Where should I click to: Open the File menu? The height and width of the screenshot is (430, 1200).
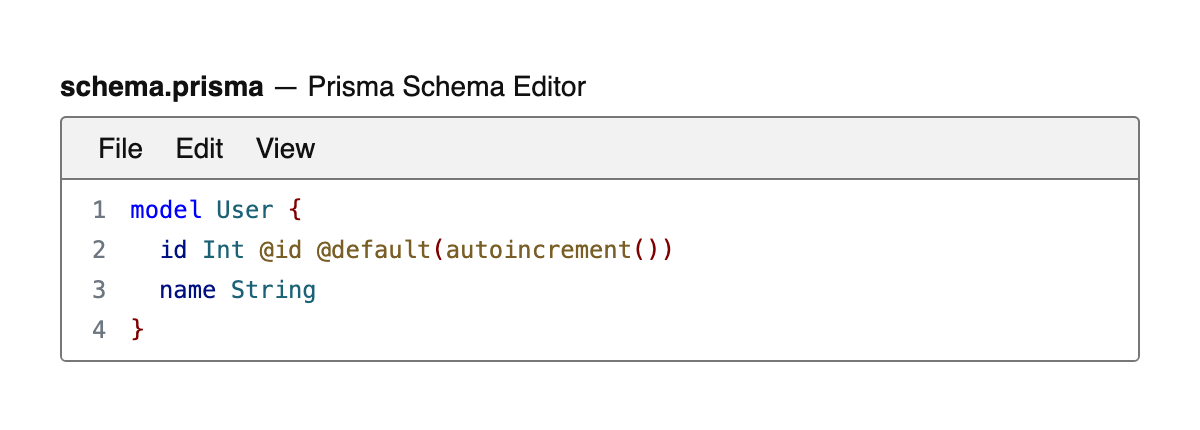[121, 149]
